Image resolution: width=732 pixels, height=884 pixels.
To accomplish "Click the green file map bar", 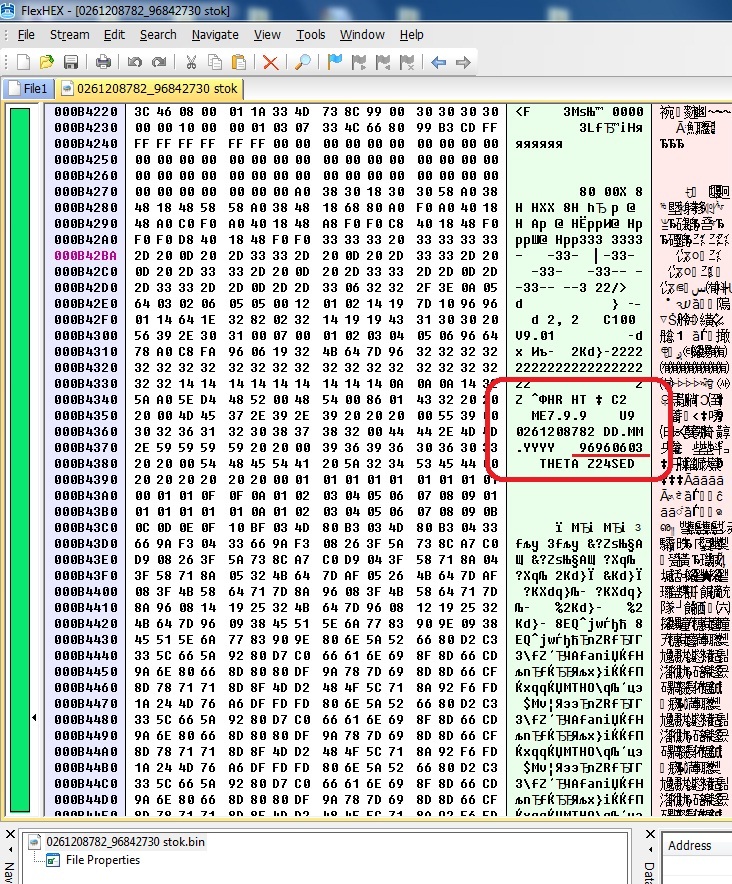I will 20,461.
